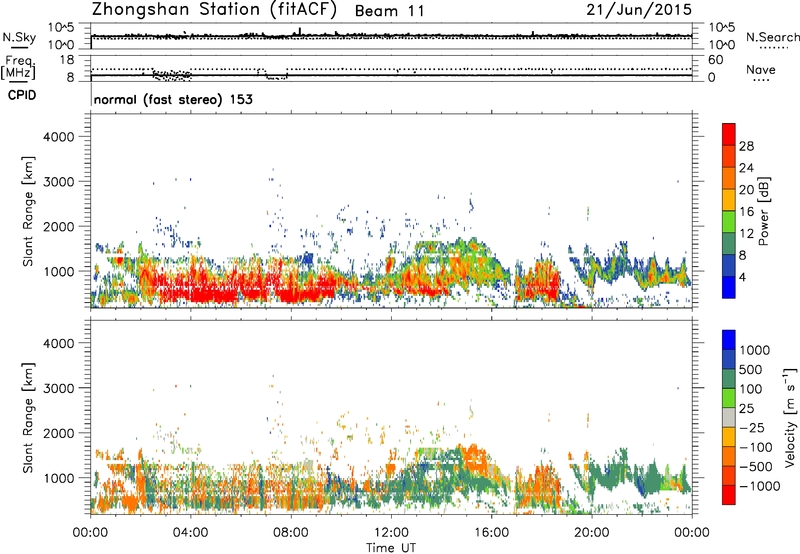
Task: Click the '08:00' time axis label
Action: pyautogui.click(x=291, y=533)
